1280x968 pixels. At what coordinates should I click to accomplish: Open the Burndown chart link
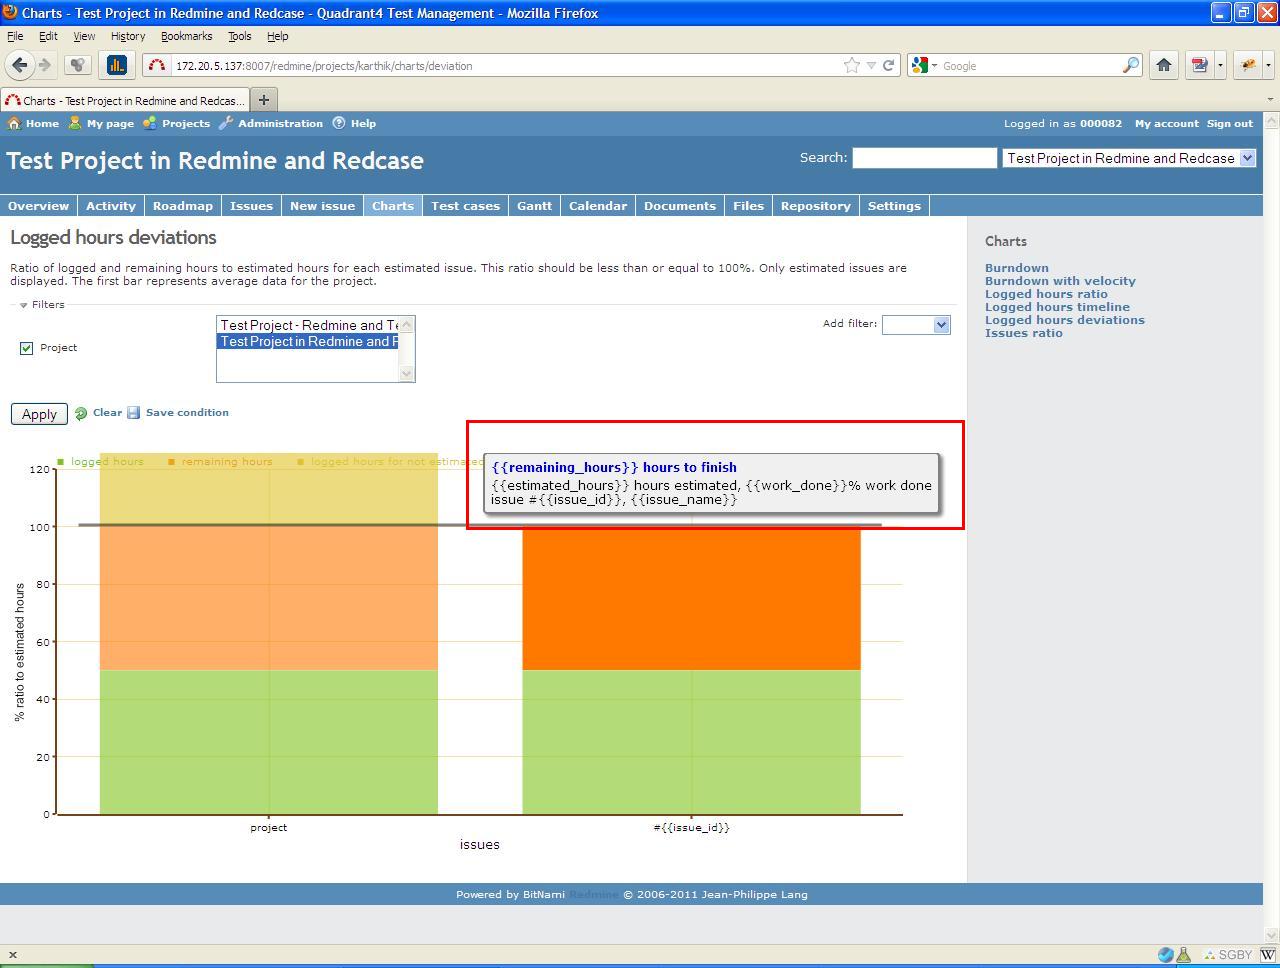pyautogui.click(x=1017, y=268)
